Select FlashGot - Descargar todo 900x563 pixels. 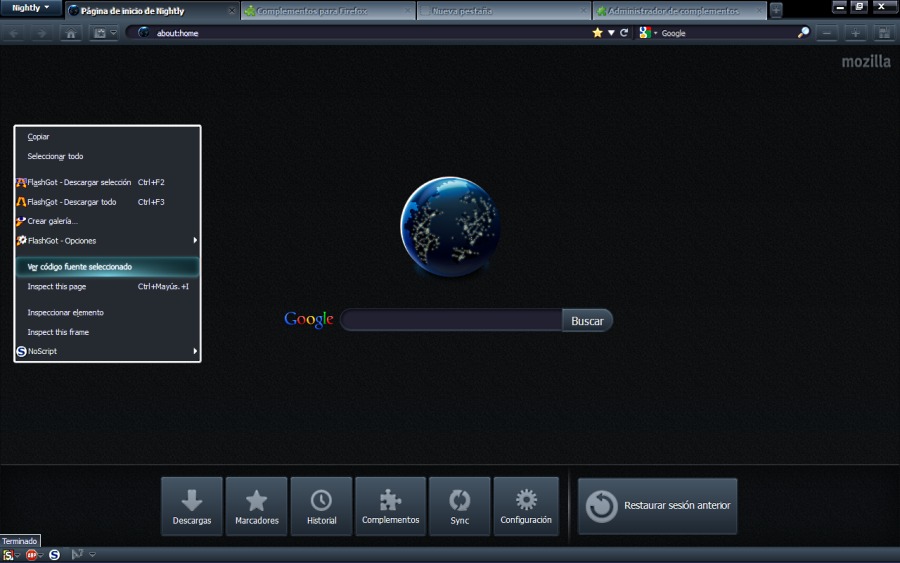pyautogui.click(x=107, y=201)
